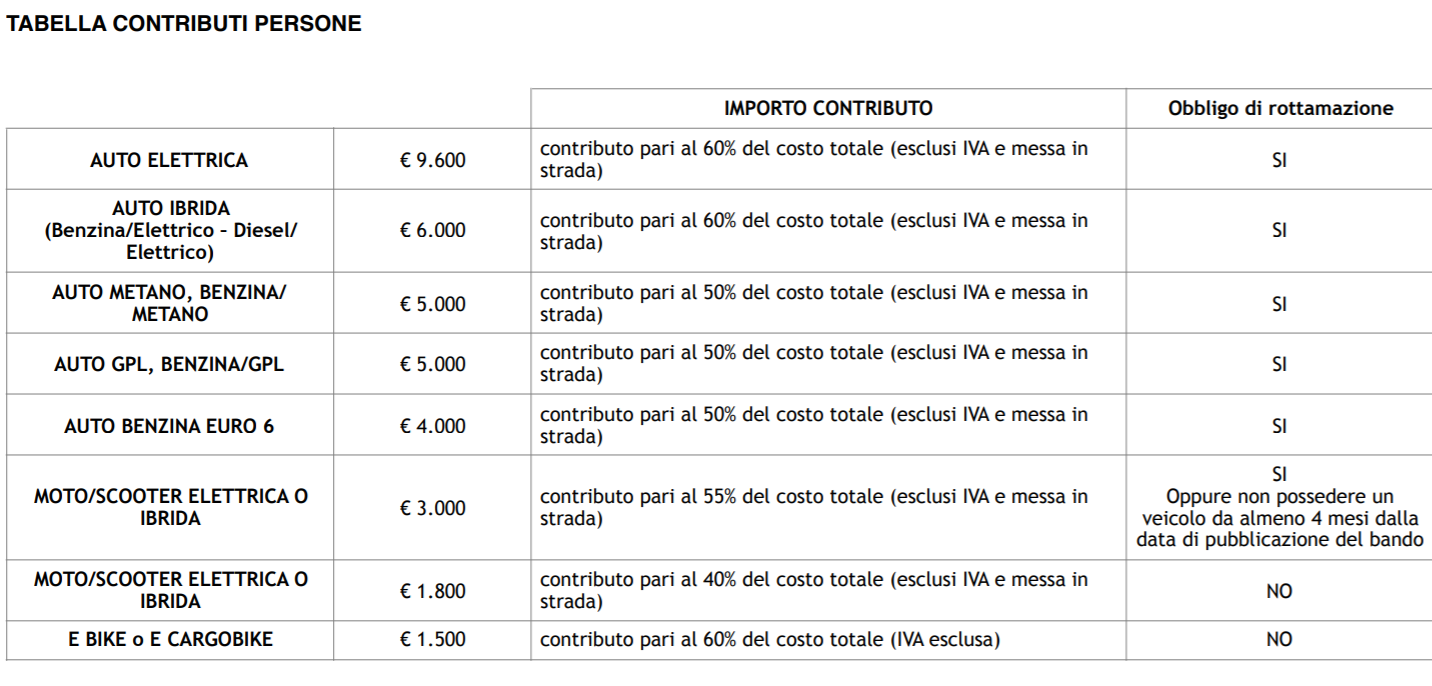Click the € 1.500 amount cell
This screenshot has width=1432, height=686.
433,640
